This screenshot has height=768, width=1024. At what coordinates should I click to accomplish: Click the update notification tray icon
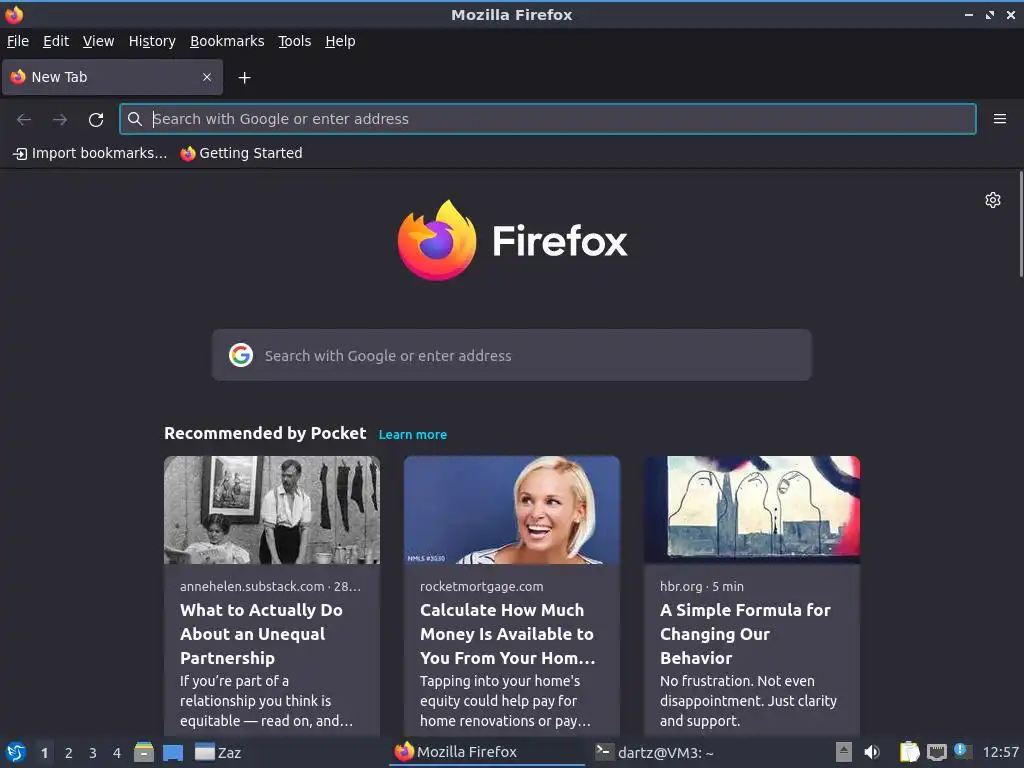coord(962,751)
